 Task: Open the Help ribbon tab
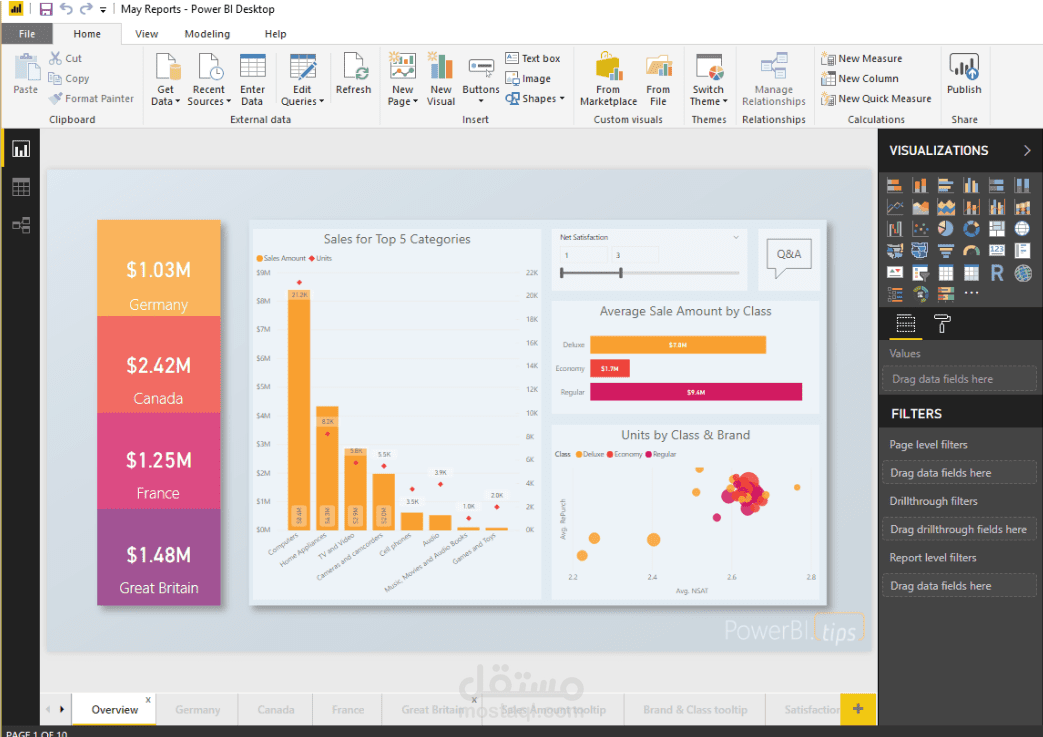pos(275,34)
